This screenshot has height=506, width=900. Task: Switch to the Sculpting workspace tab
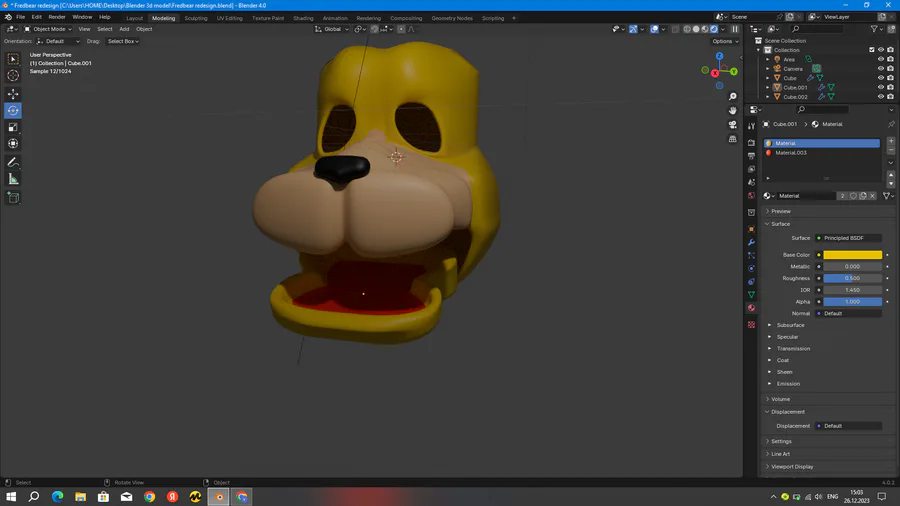coord(196,18)
